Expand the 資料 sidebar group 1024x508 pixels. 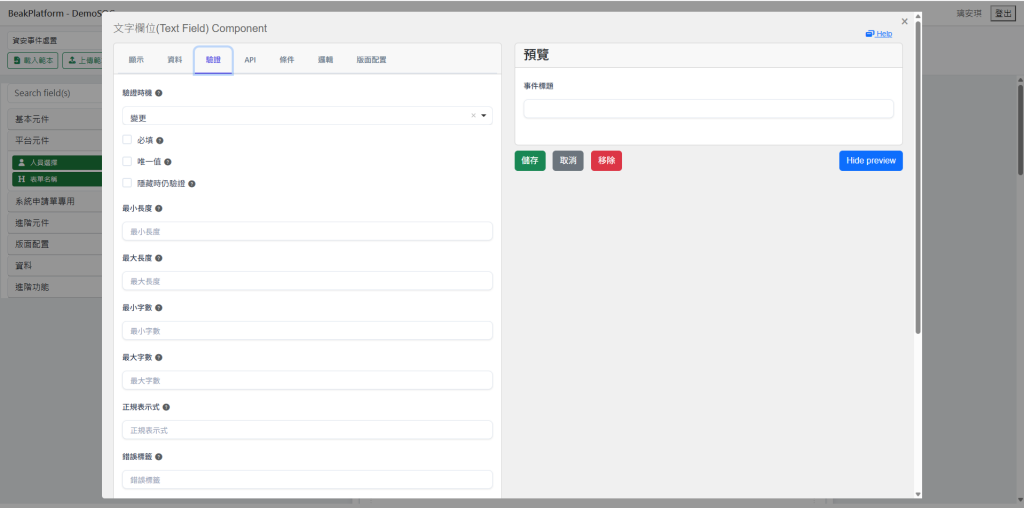coord(56,266)
